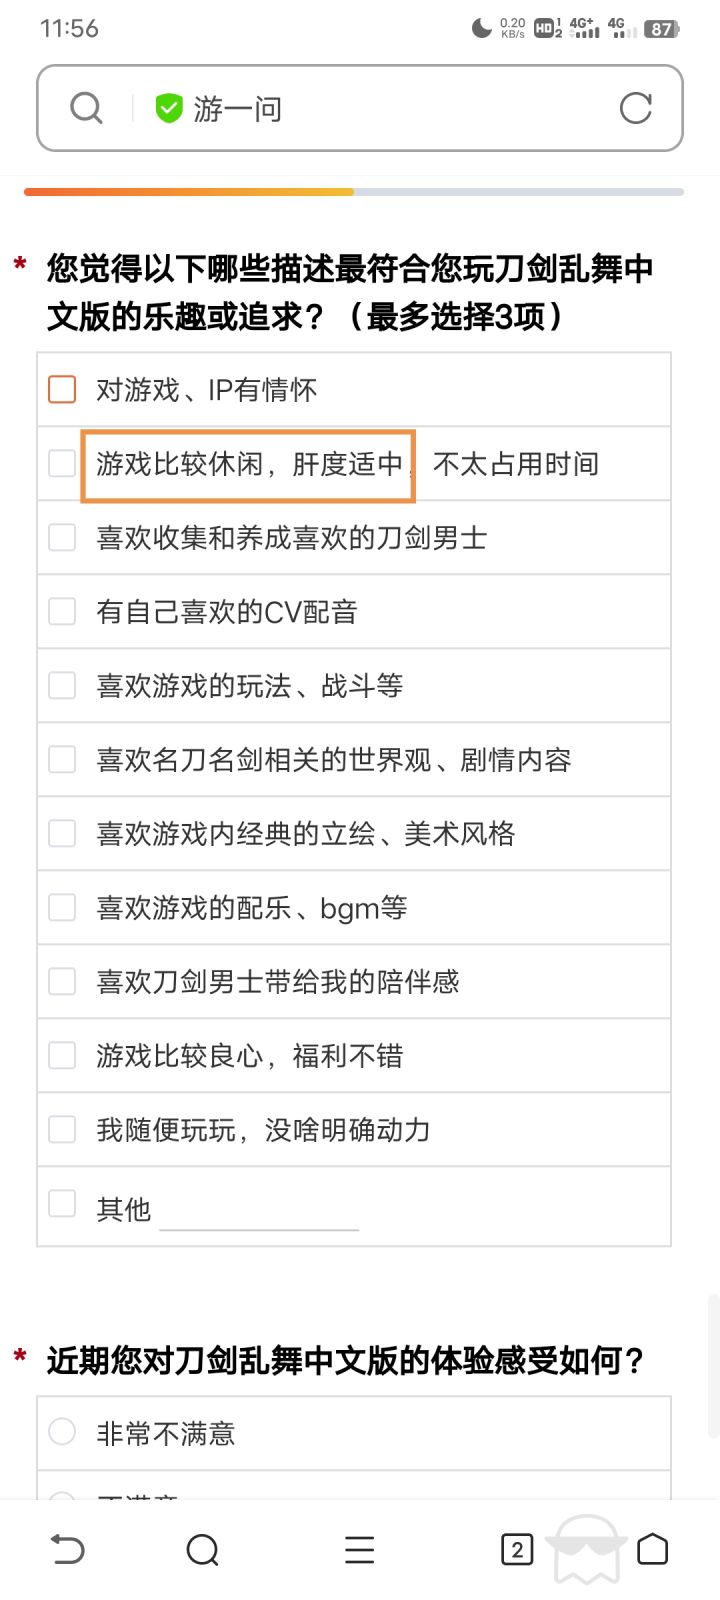Tick "喜欢游戏的玩法、战斗等" checkbox
The width and height of the screenshot is (720, 1600).
point(62,685)
